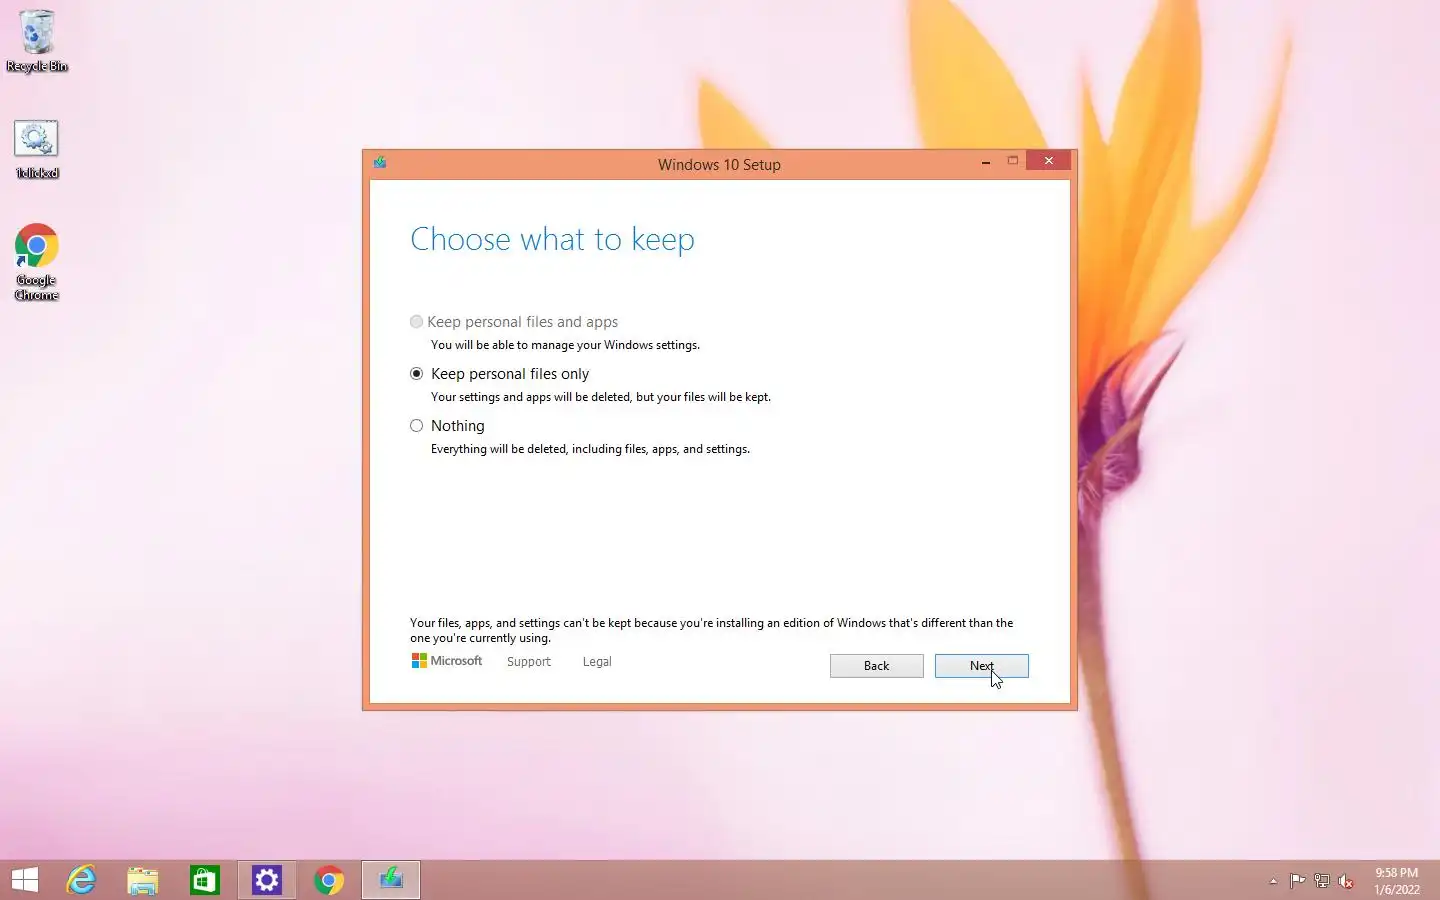1440x900 pixels.
Task: Minimize the Windows 10 Setup window
Action: pos(986,161)
